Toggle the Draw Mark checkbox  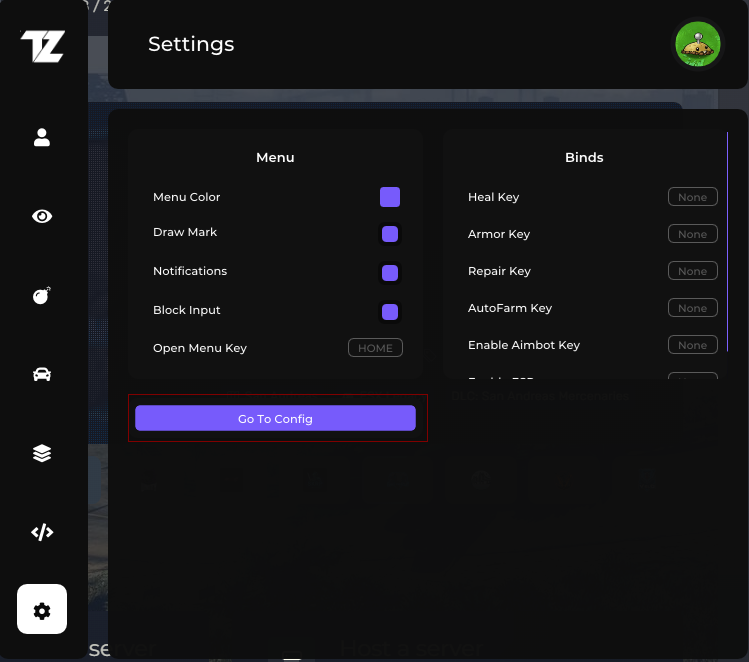[x=390, y=234]
